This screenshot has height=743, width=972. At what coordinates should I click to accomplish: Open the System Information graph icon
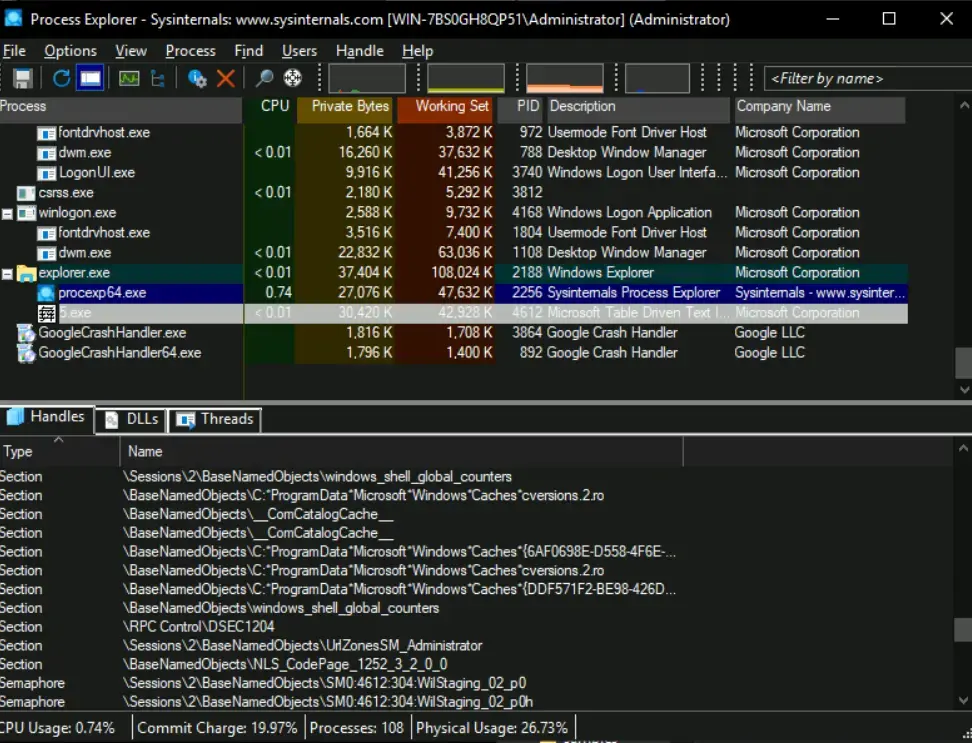click(129, 78)
